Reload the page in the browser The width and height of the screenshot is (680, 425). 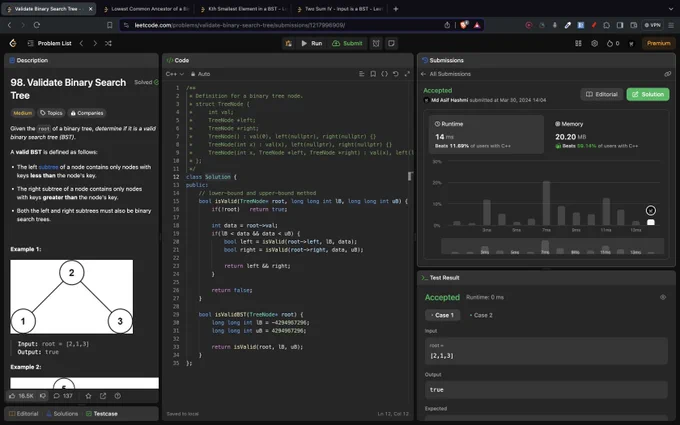click(x=37, y=25)
